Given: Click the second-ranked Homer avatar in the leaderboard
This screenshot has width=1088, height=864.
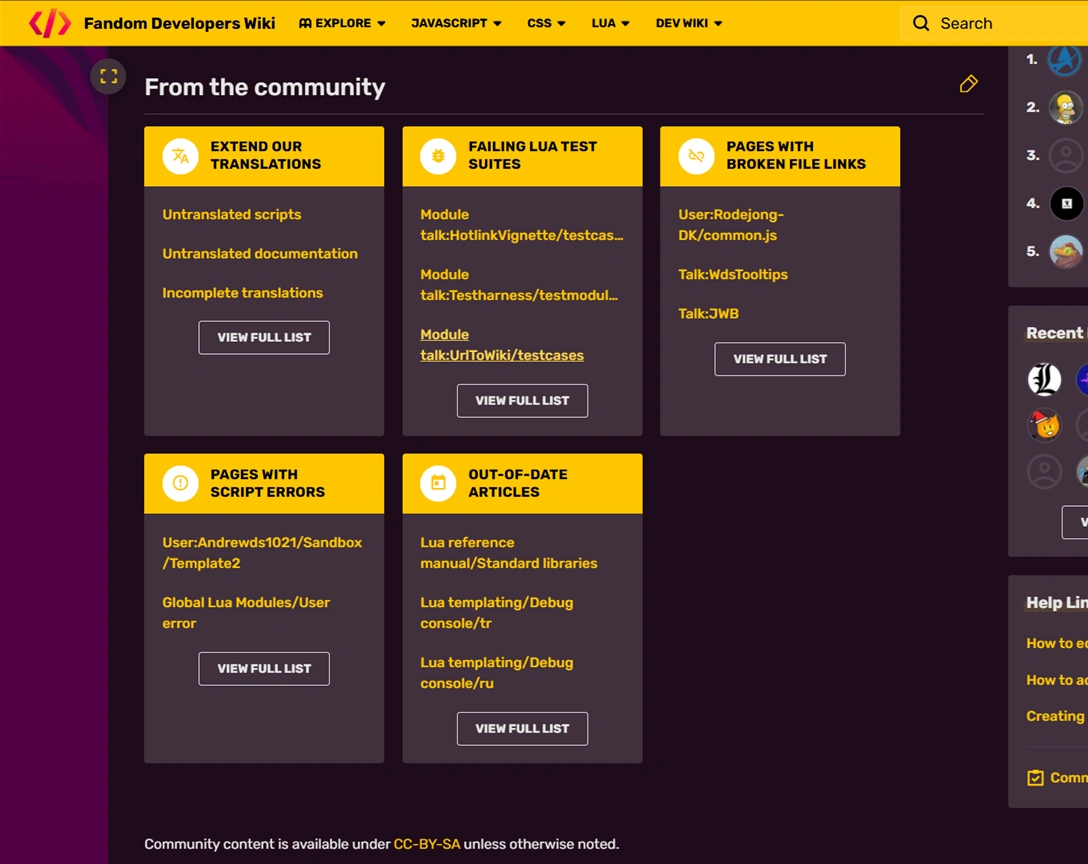Looking at the screenshot, I should 1066,107.
